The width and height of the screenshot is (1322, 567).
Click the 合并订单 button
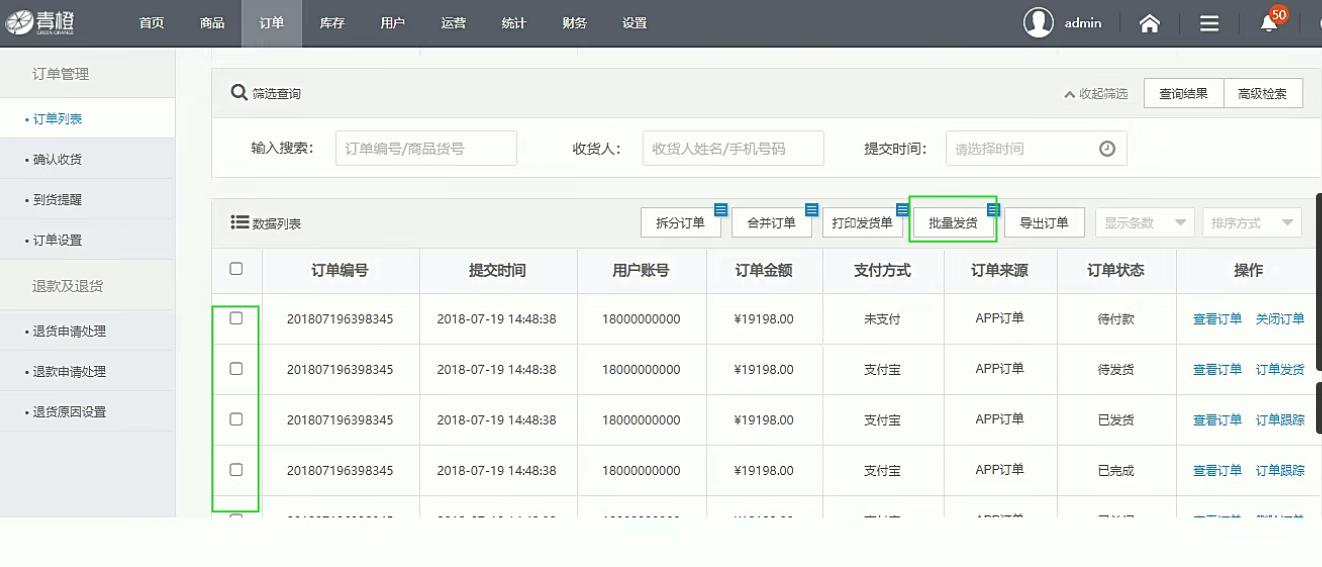771,223
